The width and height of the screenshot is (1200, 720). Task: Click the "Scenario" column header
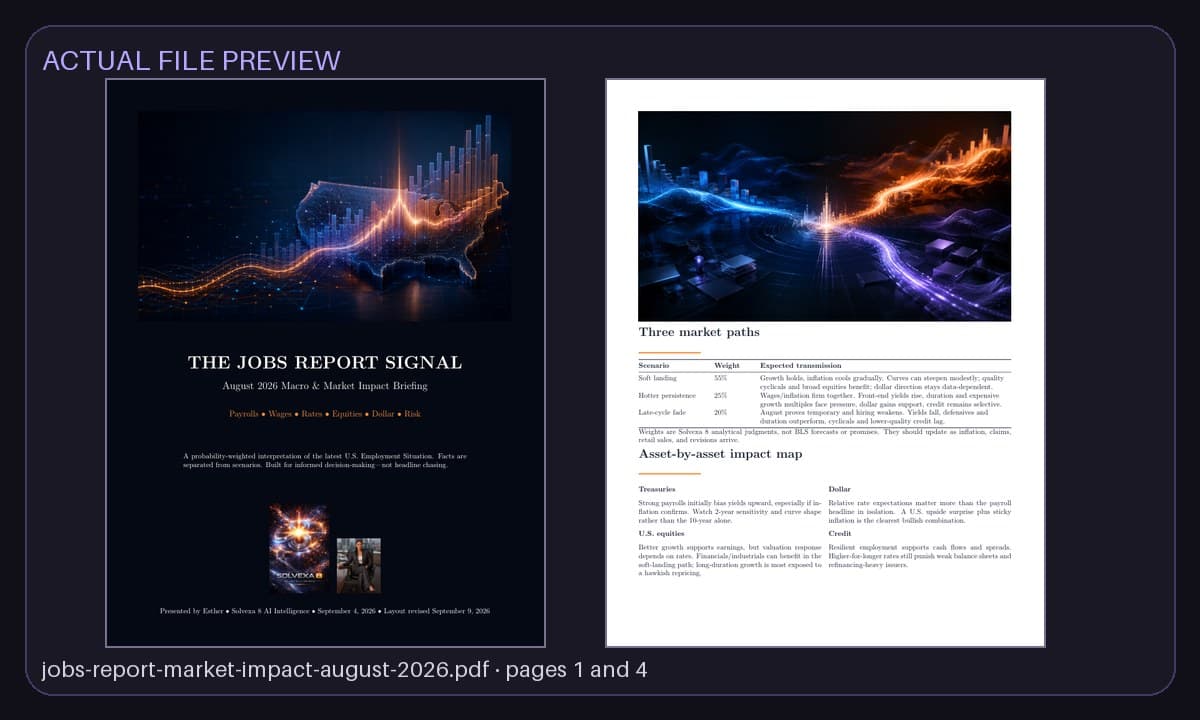[654, 366]
